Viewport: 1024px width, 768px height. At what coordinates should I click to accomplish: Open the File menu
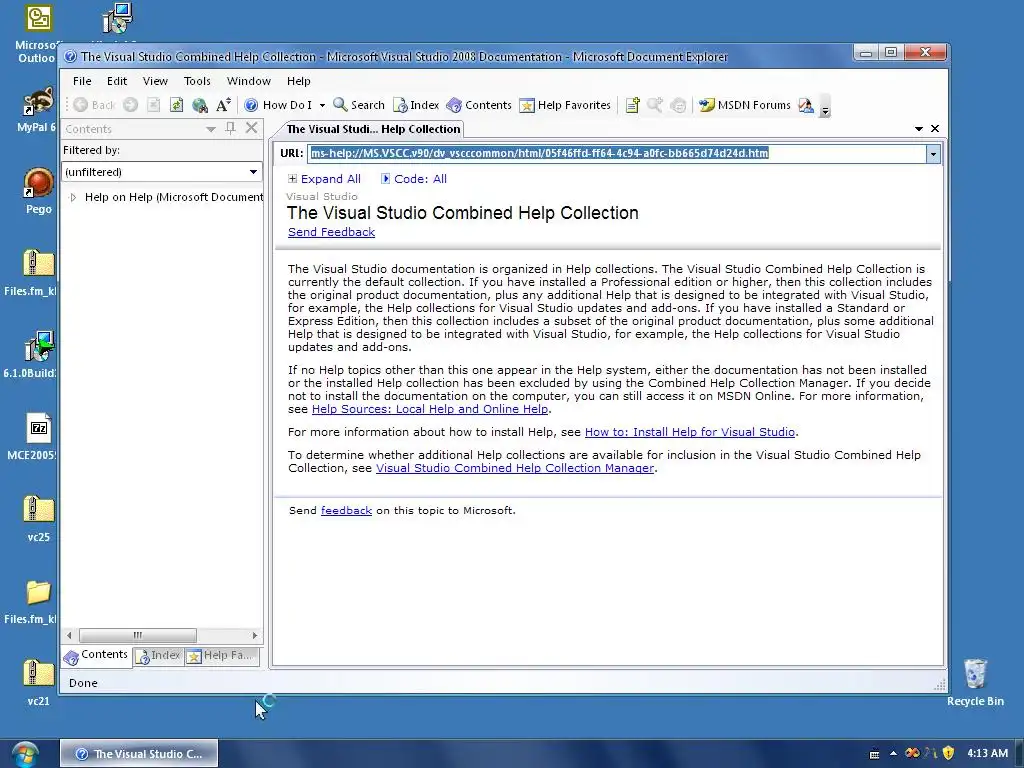[x=82, y=81]
